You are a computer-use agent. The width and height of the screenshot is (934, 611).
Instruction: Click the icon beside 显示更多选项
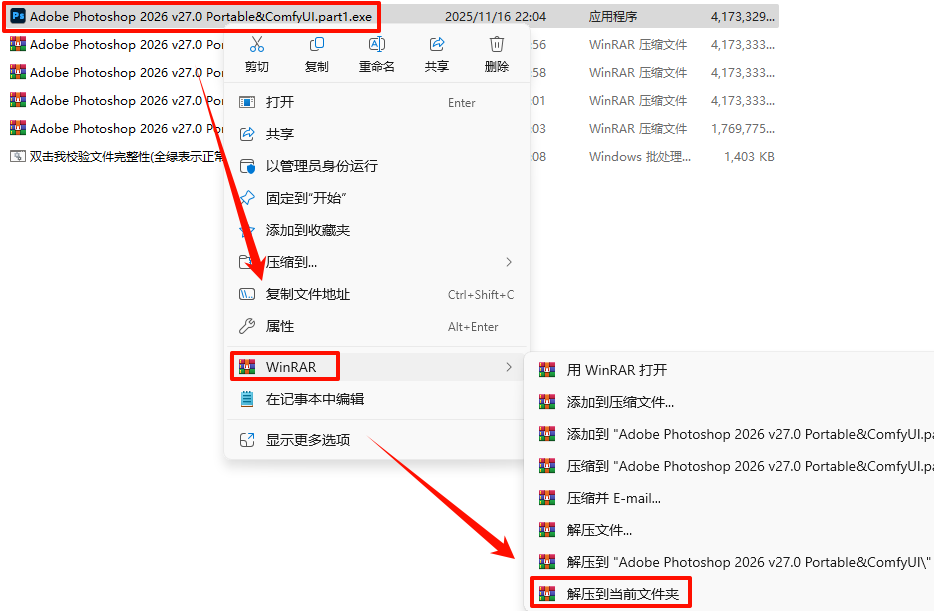(247, 440)
